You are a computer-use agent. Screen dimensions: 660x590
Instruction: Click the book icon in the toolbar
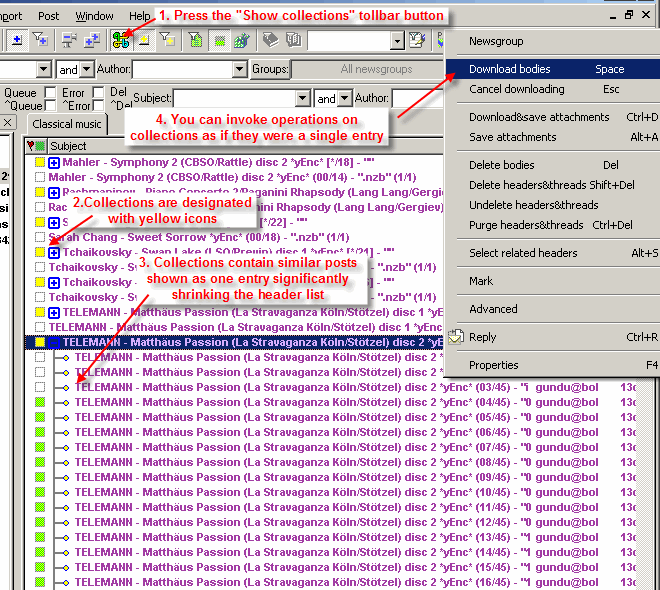(271, 40)
